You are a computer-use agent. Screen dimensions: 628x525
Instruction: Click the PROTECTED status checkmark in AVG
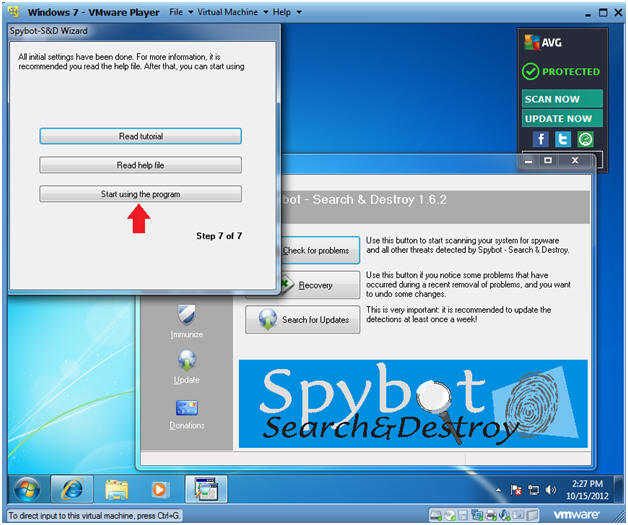(x=530, y=72)
